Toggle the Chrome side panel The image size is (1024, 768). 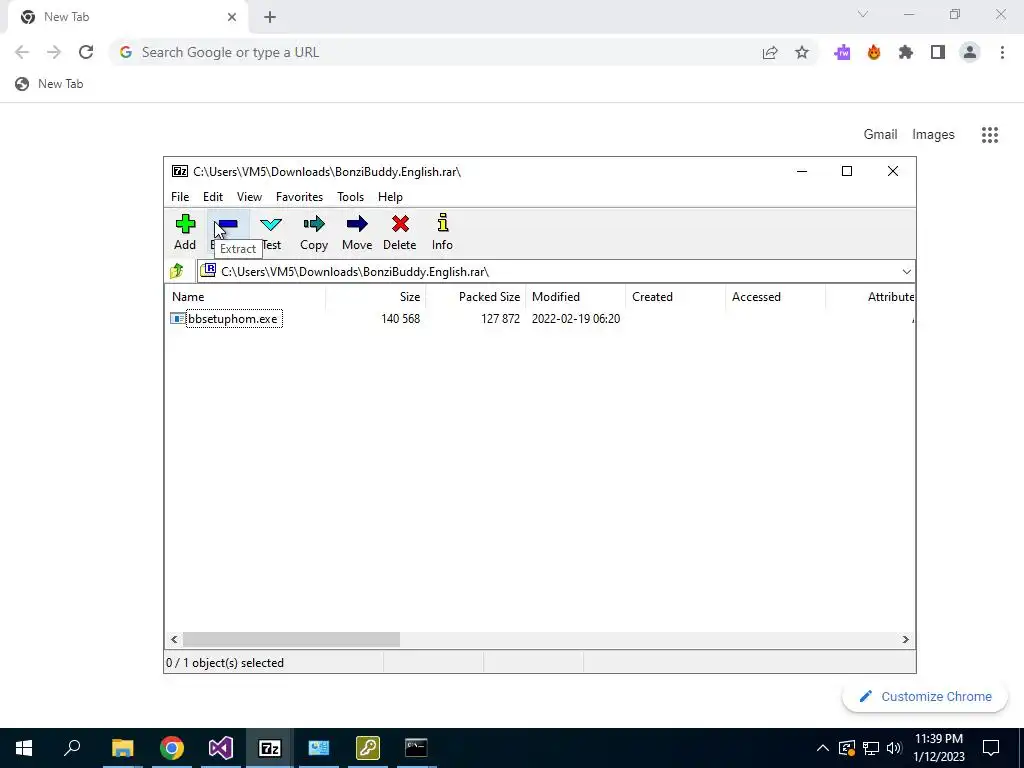[938, 52]
